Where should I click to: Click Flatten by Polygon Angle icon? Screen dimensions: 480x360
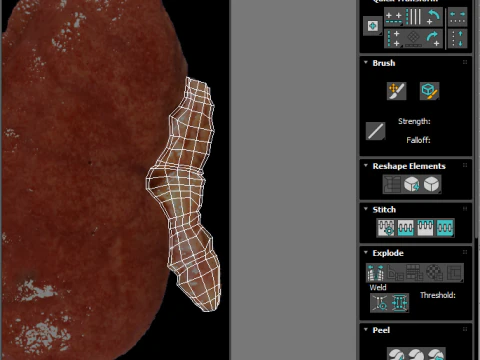pyautogui.click(x=395, y=273)
